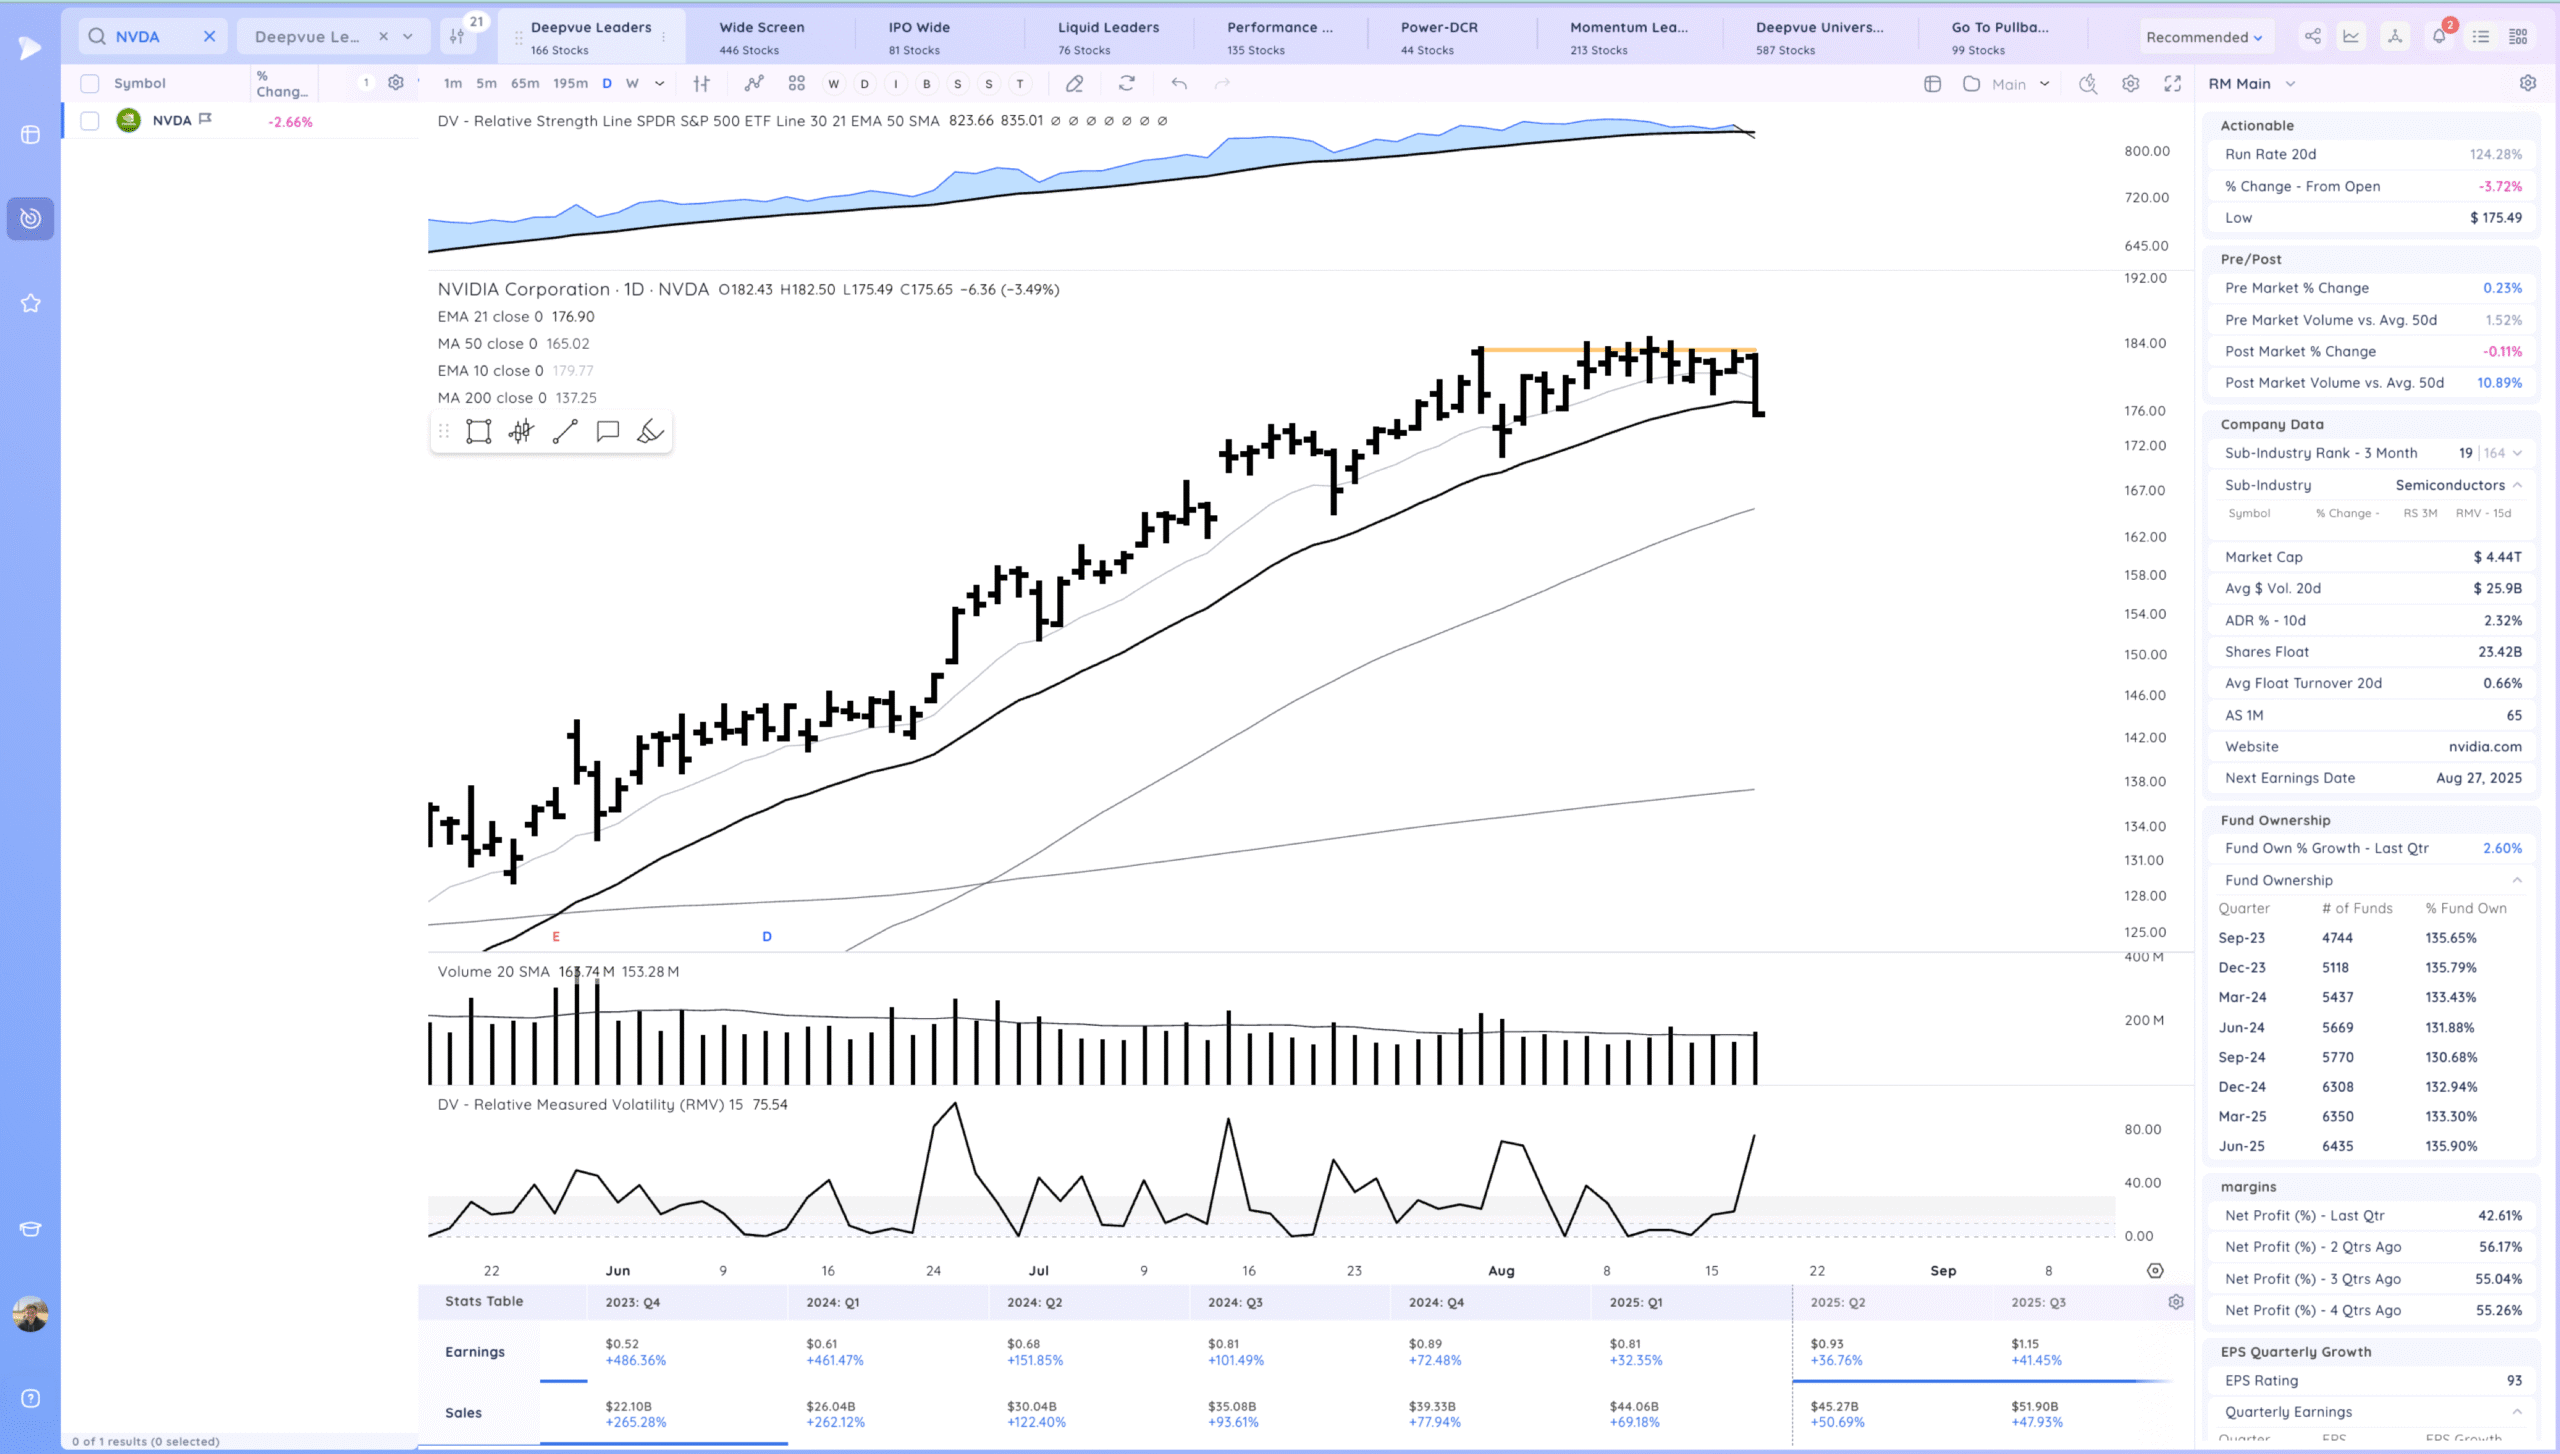Viewport: 2560px width, 1454px height.
Task: Open chart bar style icon
Action: 702,84
